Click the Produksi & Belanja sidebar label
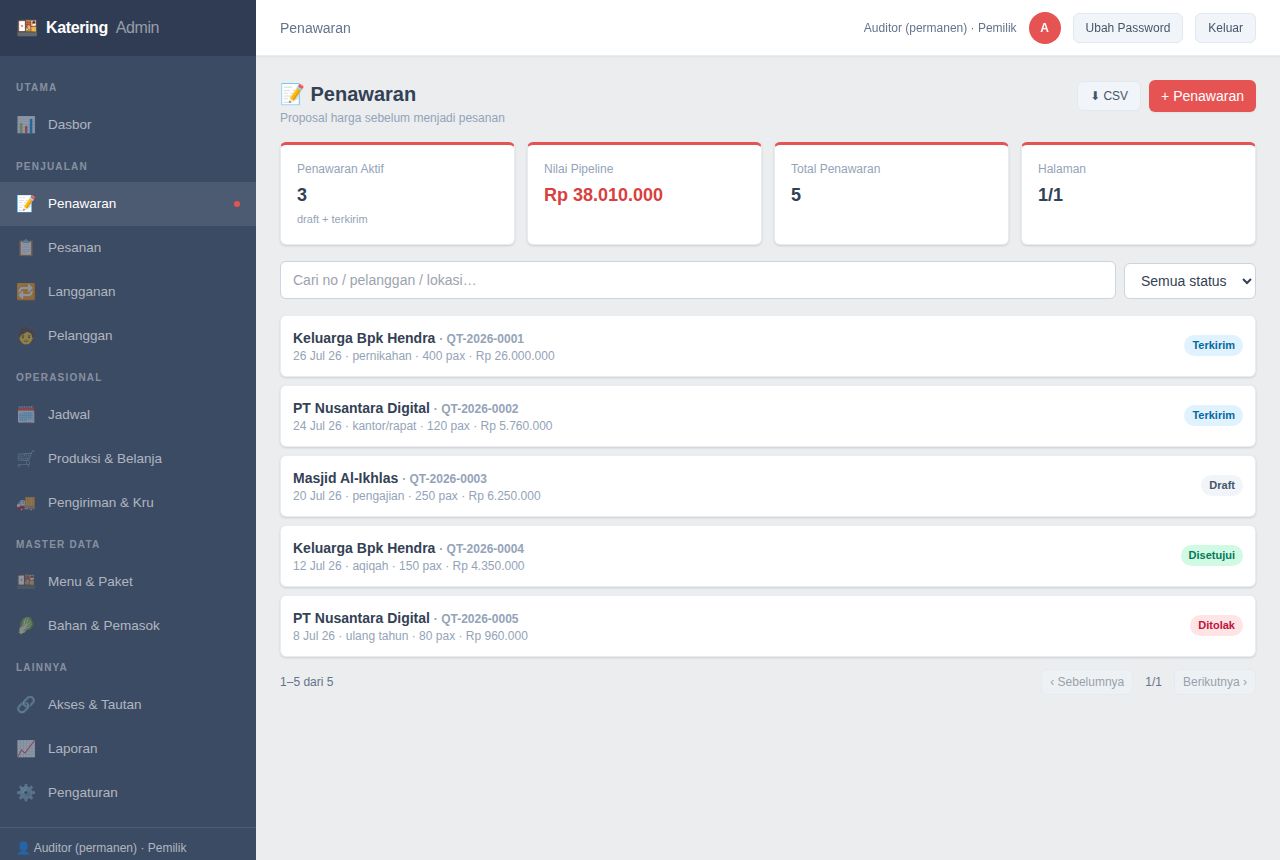Viewport: 1280px width, 860px height. (x=105, y=459)
